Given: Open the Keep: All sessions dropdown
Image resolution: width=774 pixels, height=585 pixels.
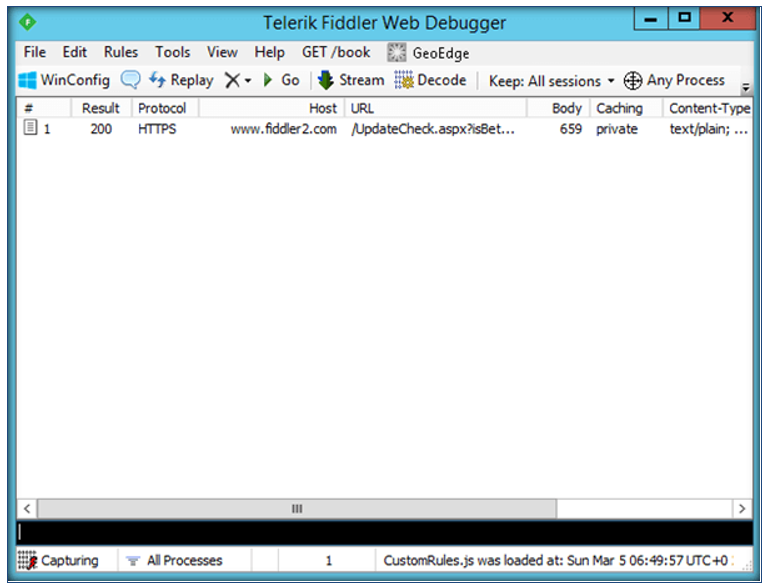Looking at the screenshot, I should click(551, 81).
